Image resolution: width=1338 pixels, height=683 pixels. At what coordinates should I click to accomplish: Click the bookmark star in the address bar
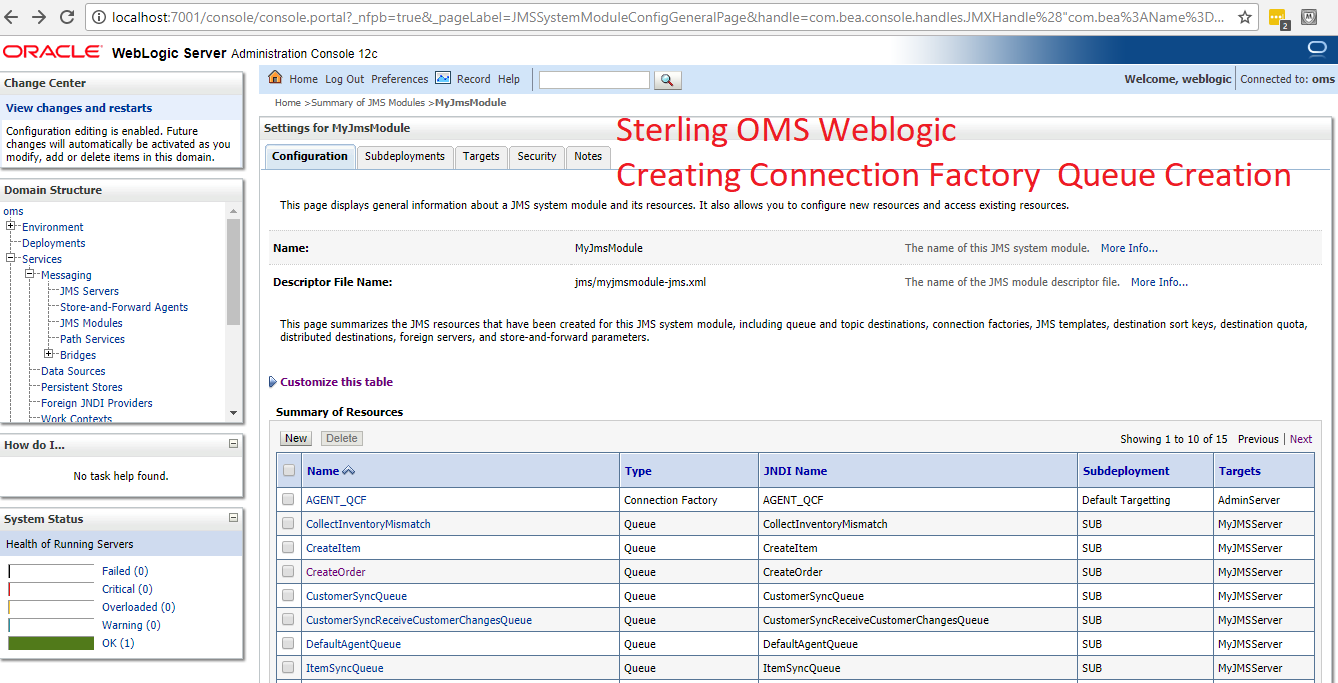(1243, 16)
